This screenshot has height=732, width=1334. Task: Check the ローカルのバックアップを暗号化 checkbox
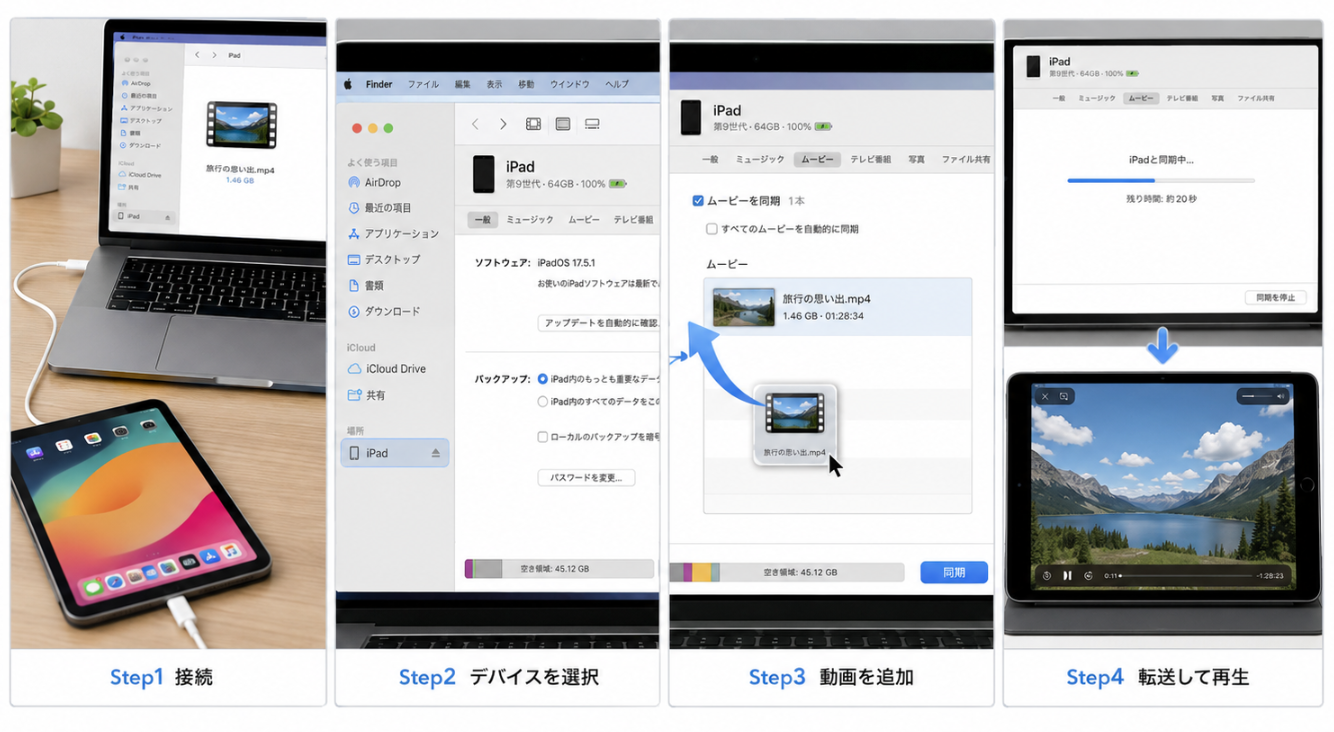coord(543,437)
